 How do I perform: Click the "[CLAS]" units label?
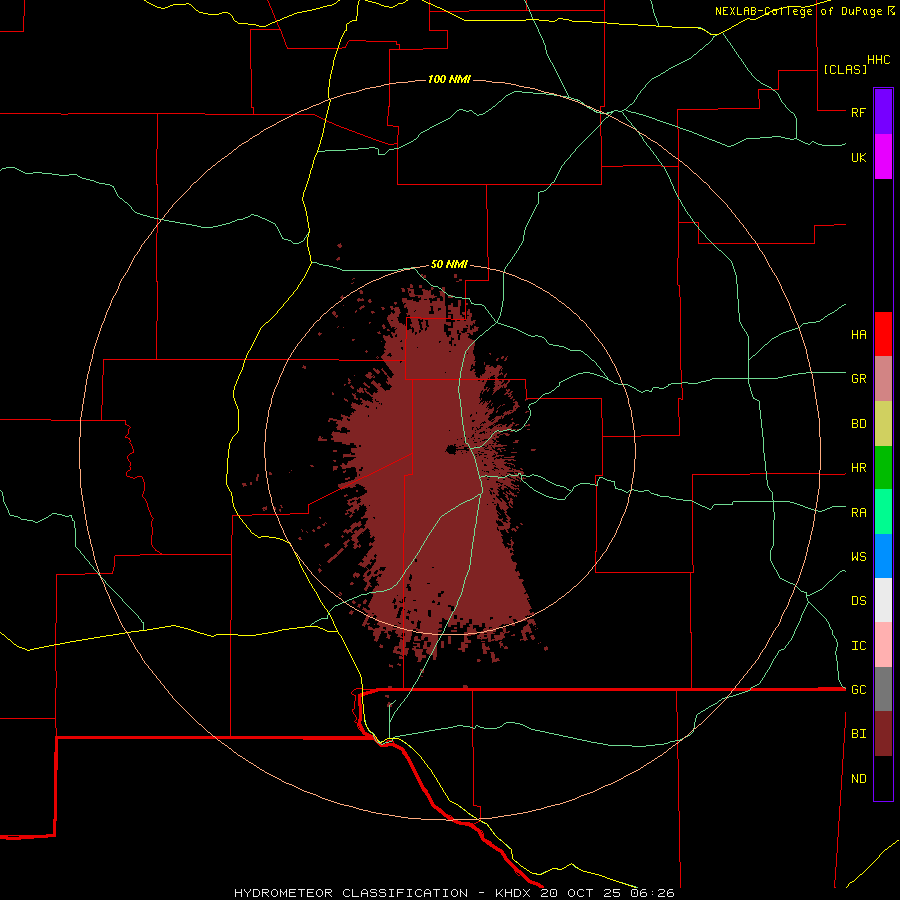tap(845, 69)
